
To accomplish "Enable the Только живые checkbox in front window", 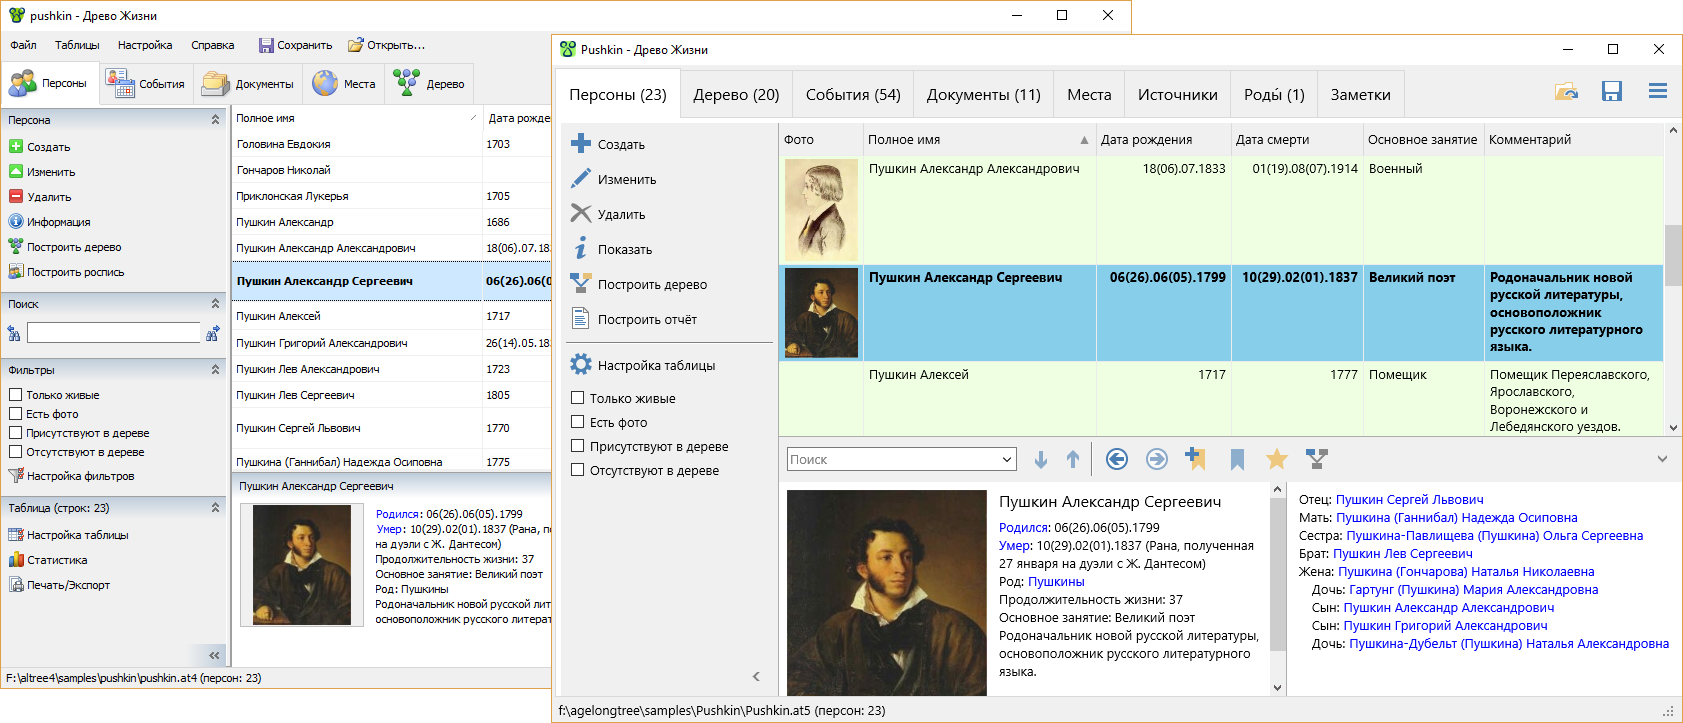I will [x=578, y=398].
